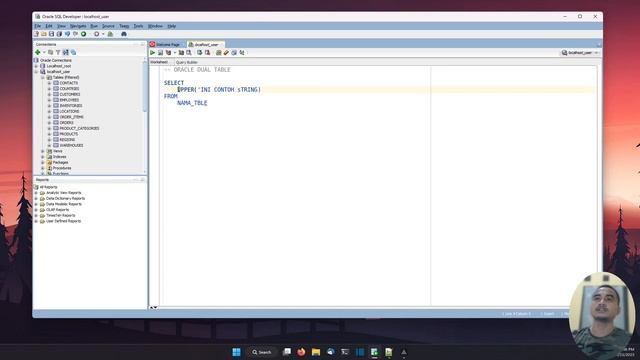The width and height of the screenshot is (640, 360).
Task: Open the Run Script dropdown arrow
Action: tap(175, 53)
